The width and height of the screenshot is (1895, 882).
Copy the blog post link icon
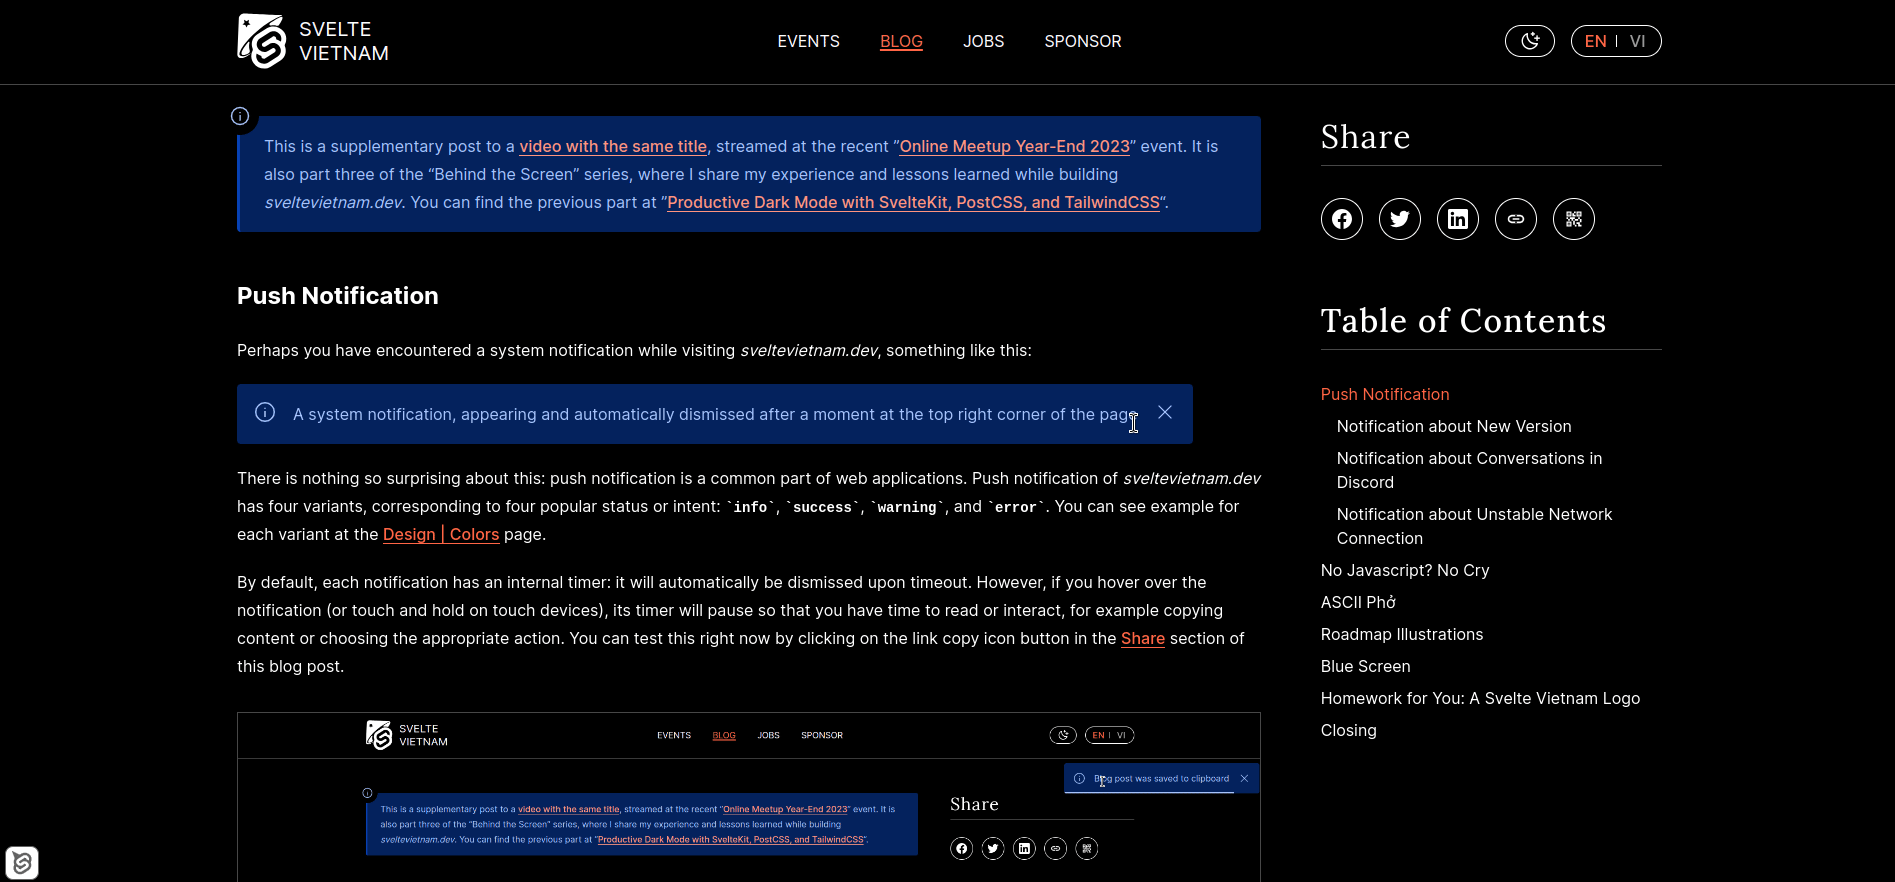[1515, 219]
